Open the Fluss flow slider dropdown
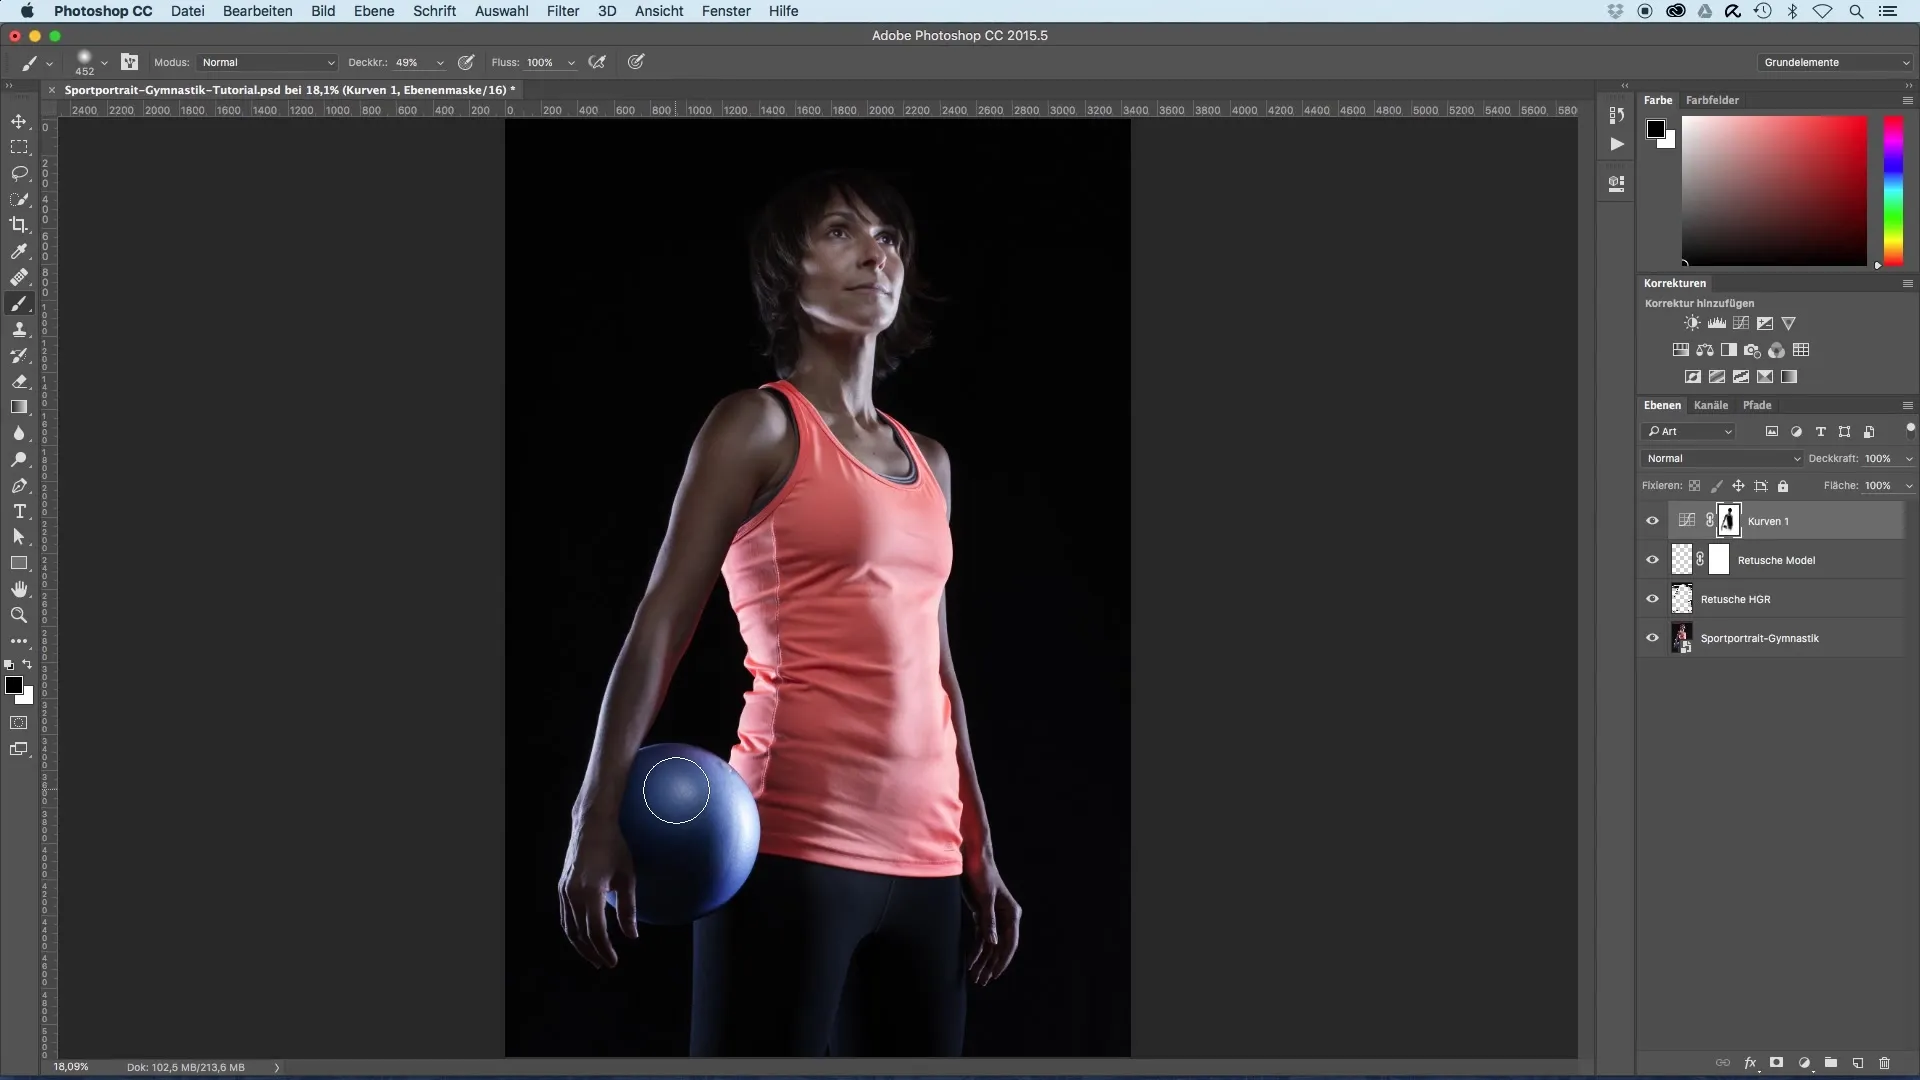 (571, 63)
